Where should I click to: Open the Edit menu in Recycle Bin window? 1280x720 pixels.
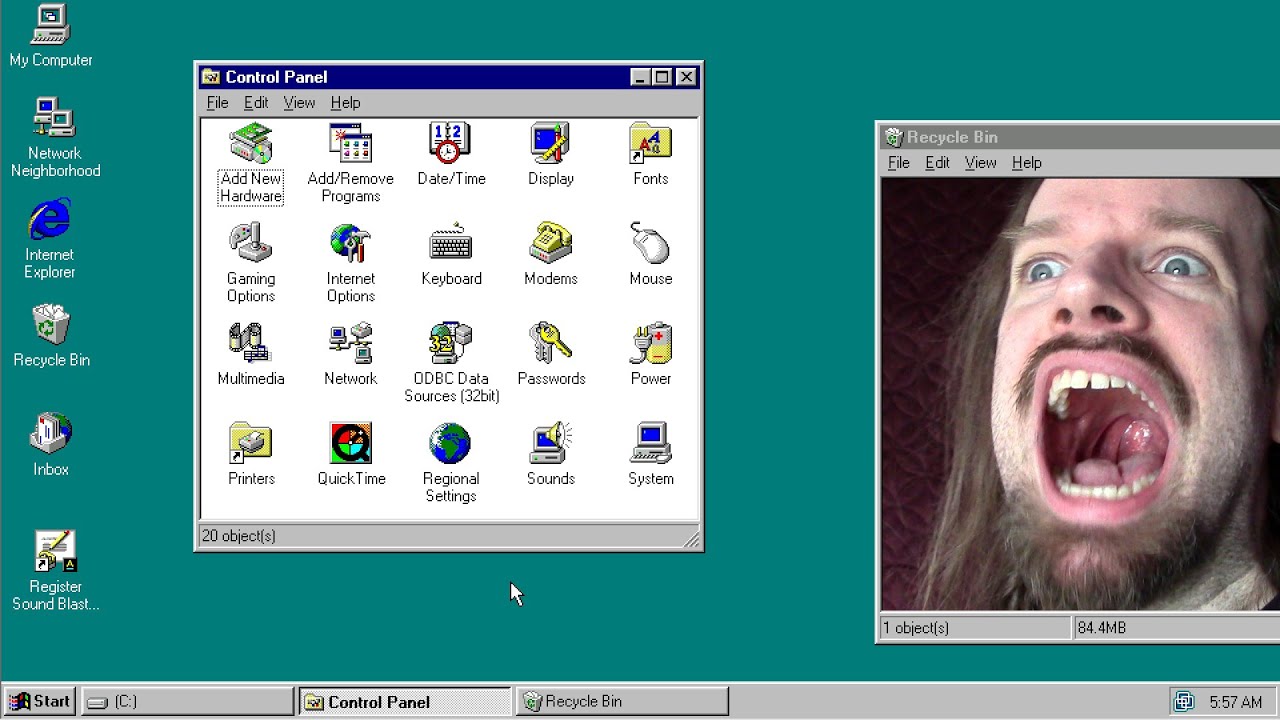[x=937, y=162]
